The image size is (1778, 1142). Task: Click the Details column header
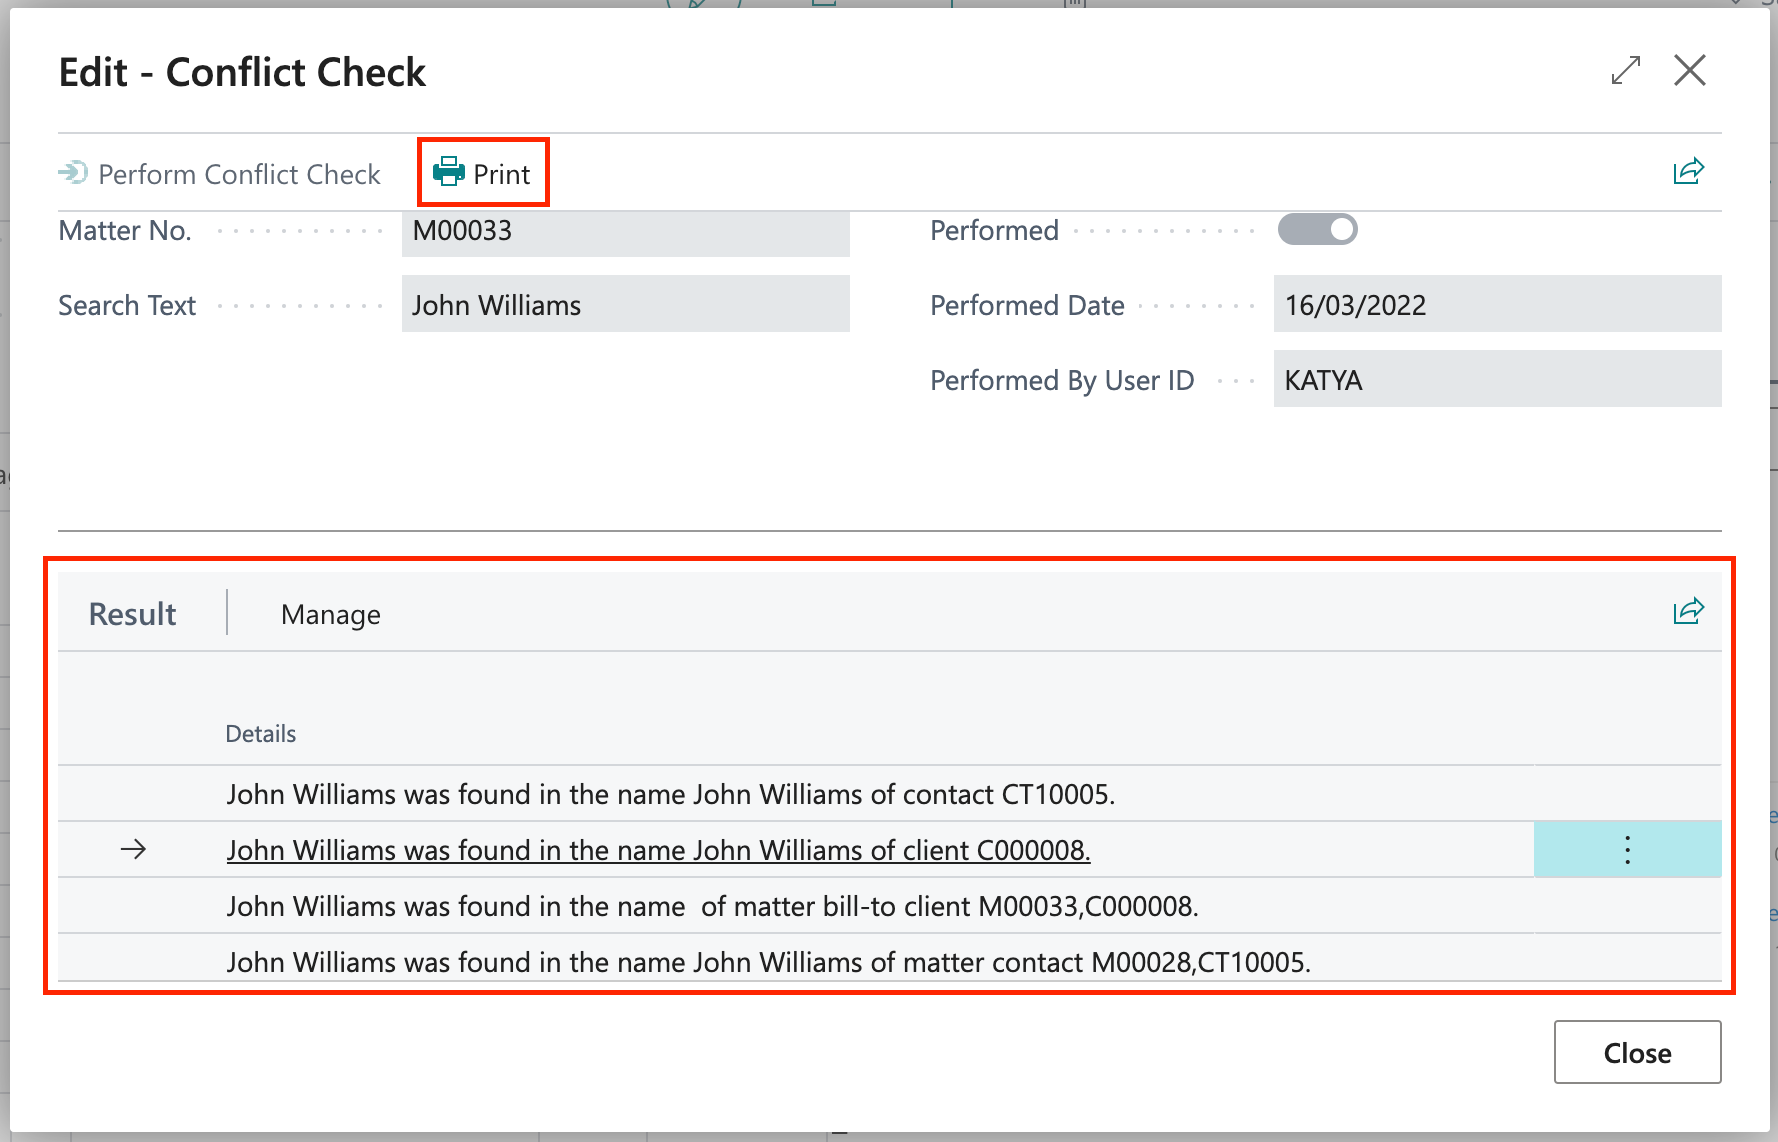coord(261,734)
